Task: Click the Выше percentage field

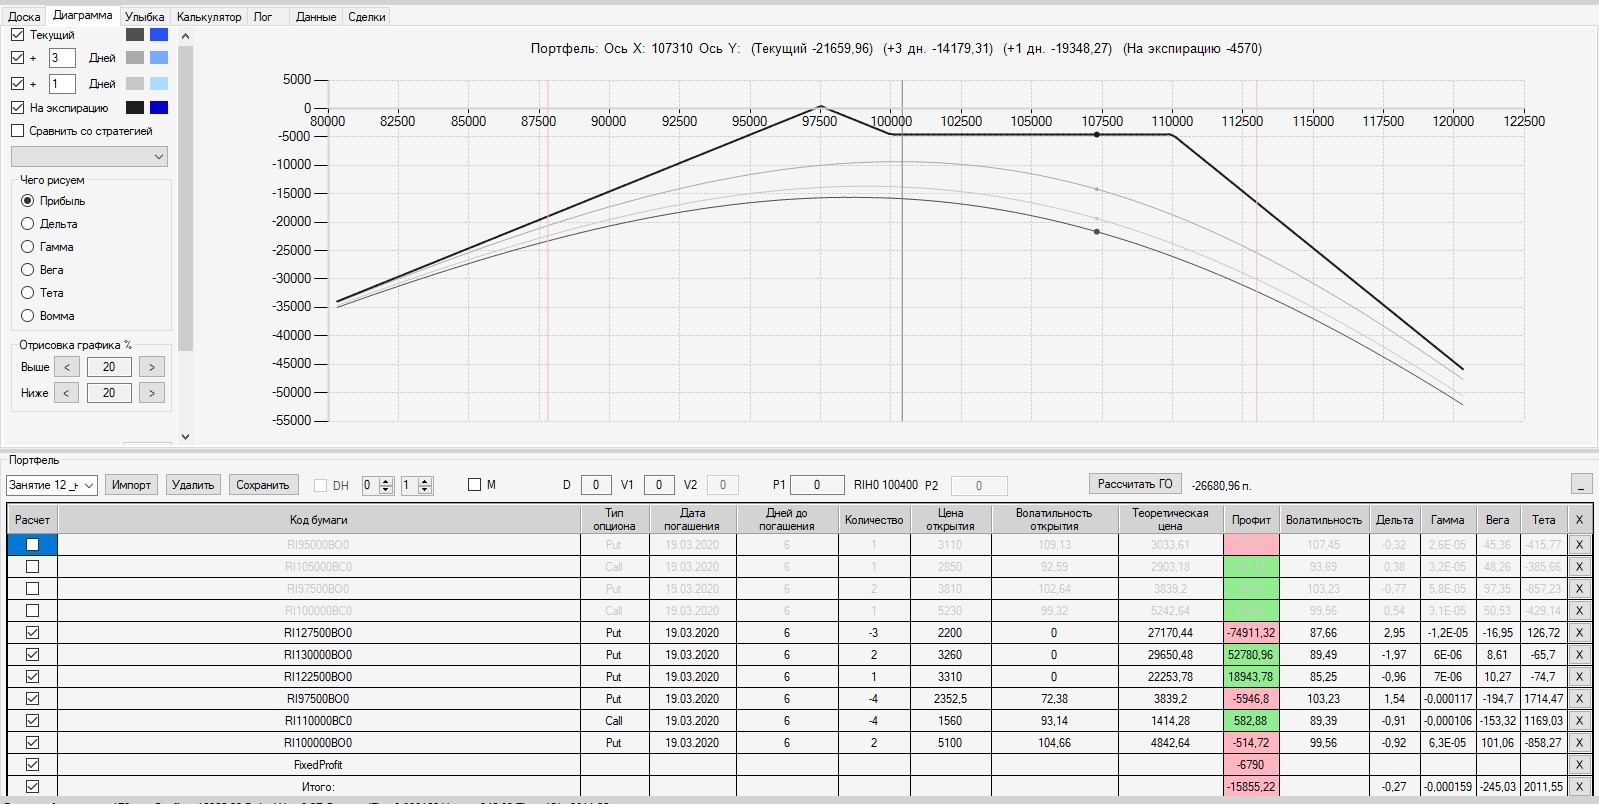Action: pos(109,367)
